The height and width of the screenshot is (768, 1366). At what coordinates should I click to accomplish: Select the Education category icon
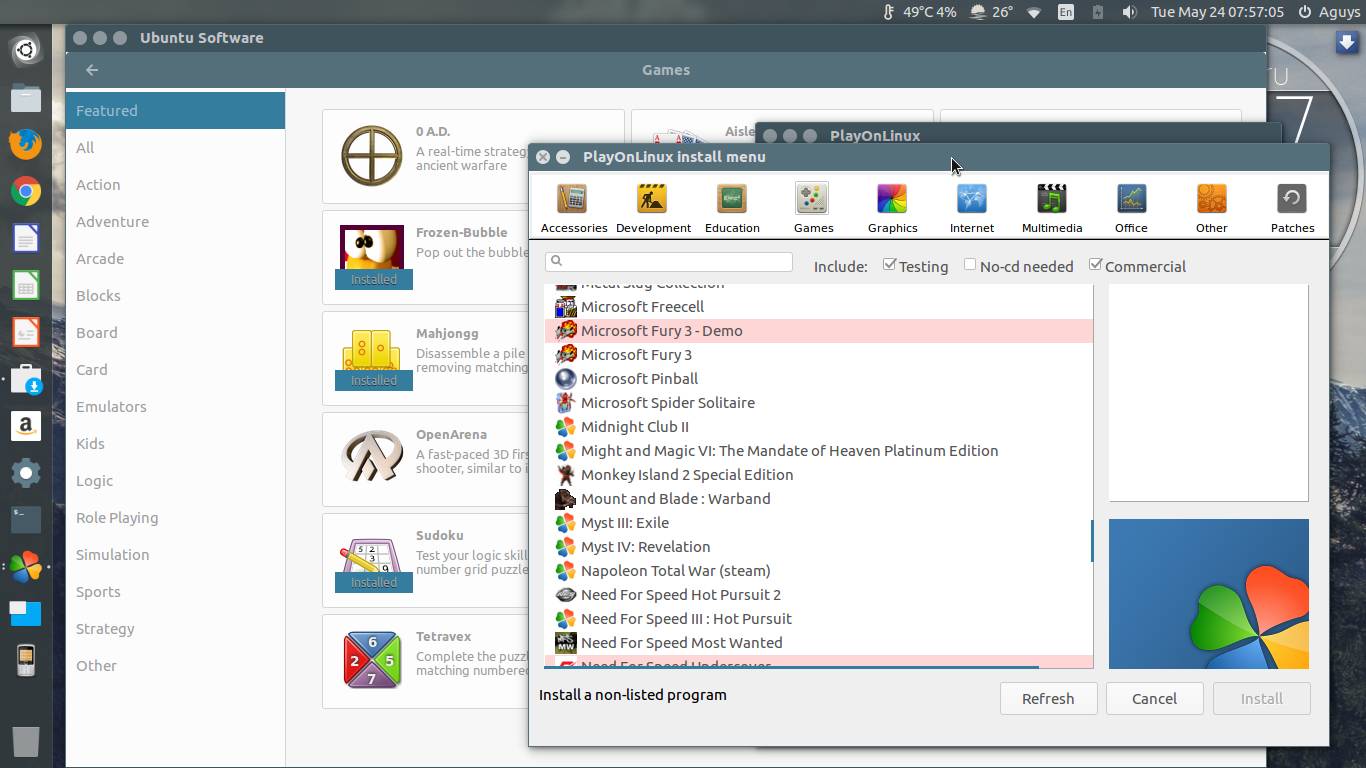[732, 199]
